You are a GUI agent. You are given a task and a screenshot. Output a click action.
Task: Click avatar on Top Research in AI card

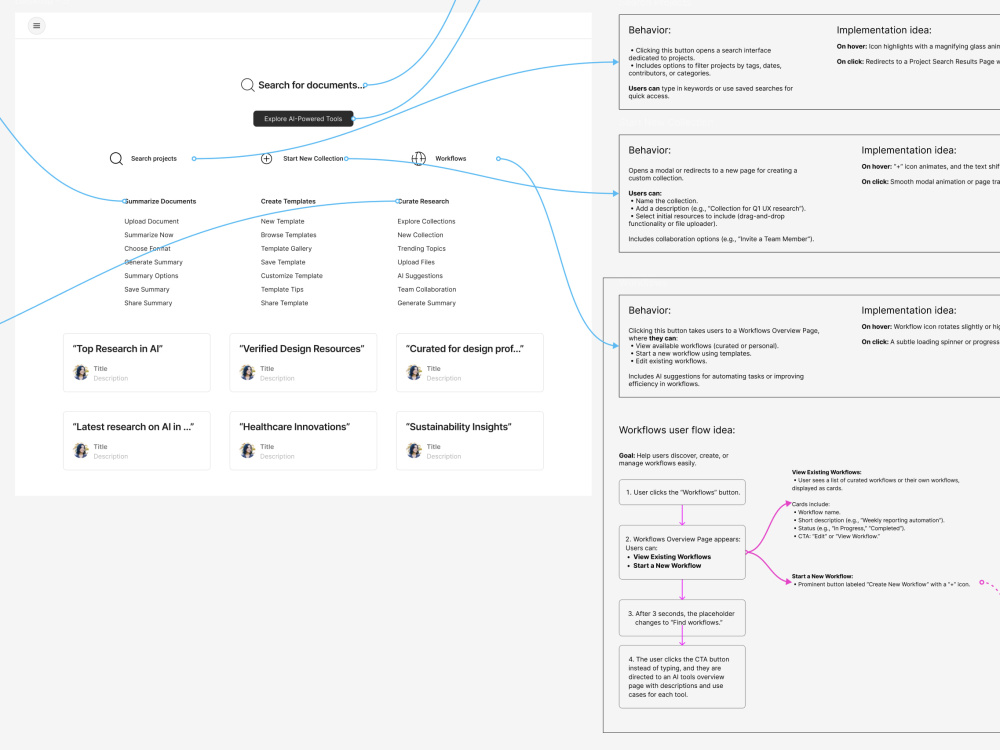pyautogui.click(x=81, y=372)
